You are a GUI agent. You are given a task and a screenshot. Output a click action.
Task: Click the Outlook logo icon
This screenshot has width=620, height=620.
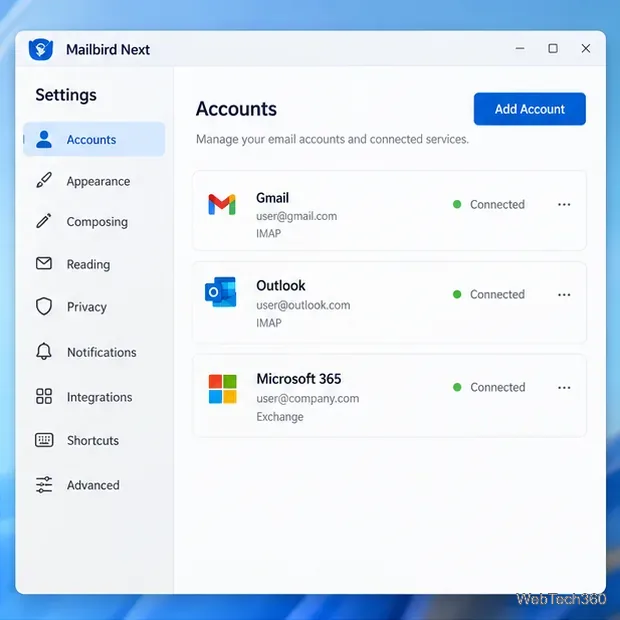tap(221, 292)
